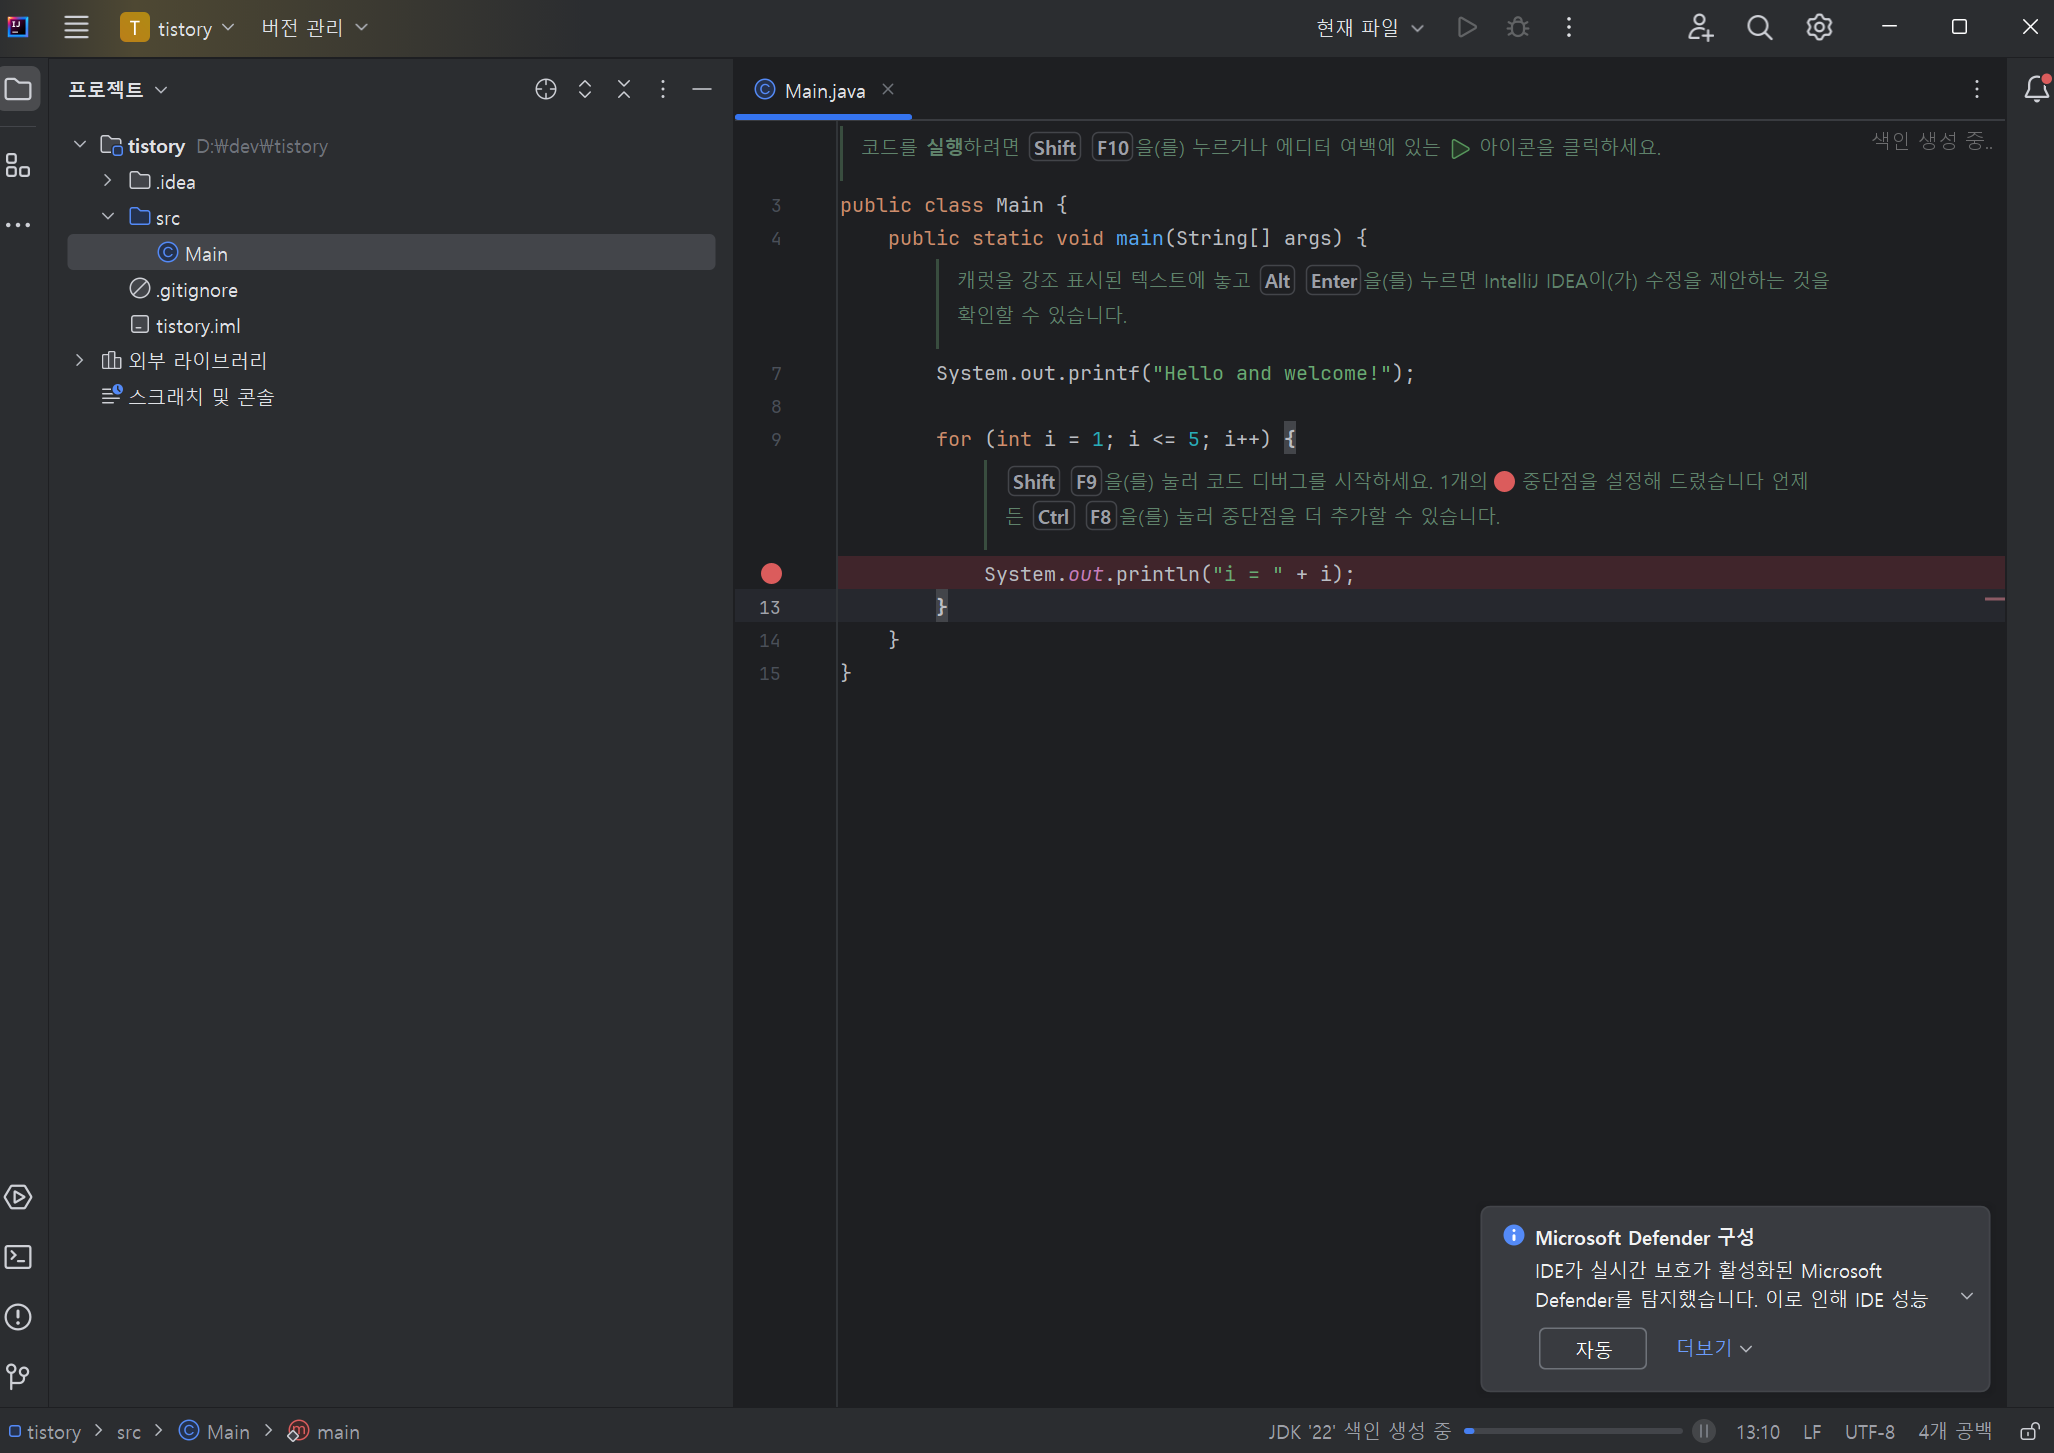Click the 자동 button in Defender notification
Image resolution: width=2054 pixels, height=1453 pixels.
click(1592, 1349)
